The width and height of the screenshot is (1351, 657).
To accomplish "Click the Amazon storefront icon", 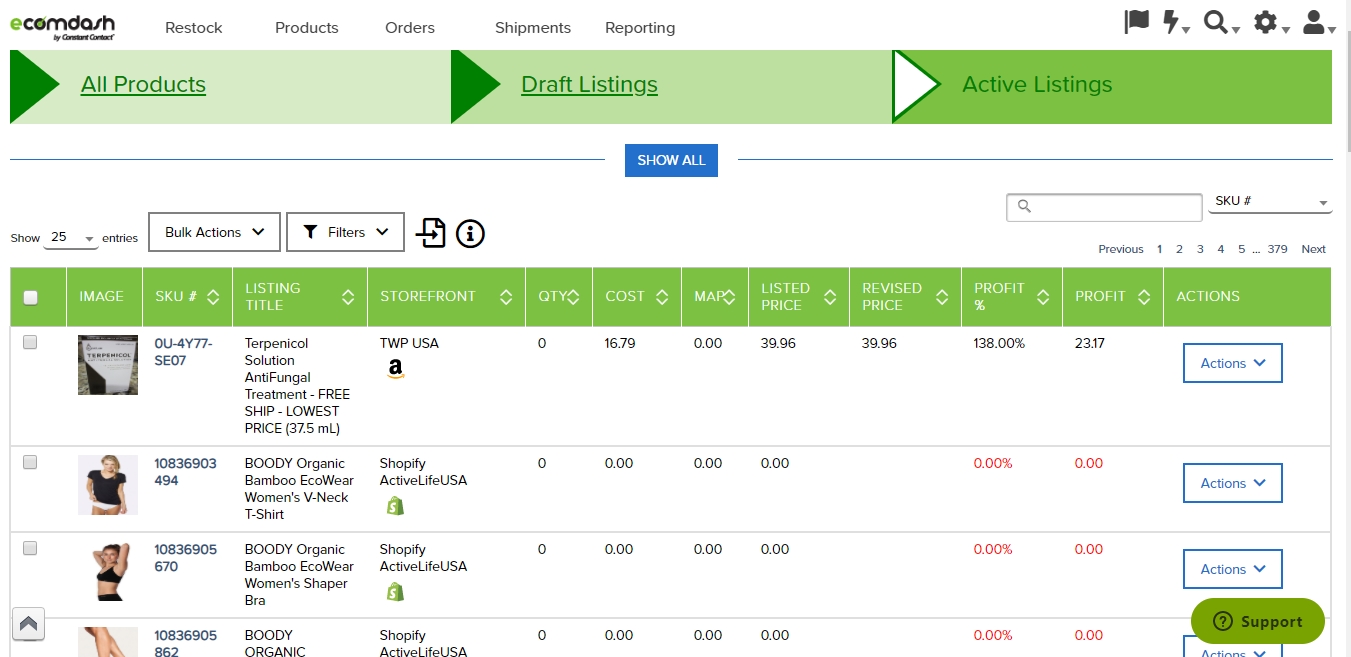I will [396, 370].
